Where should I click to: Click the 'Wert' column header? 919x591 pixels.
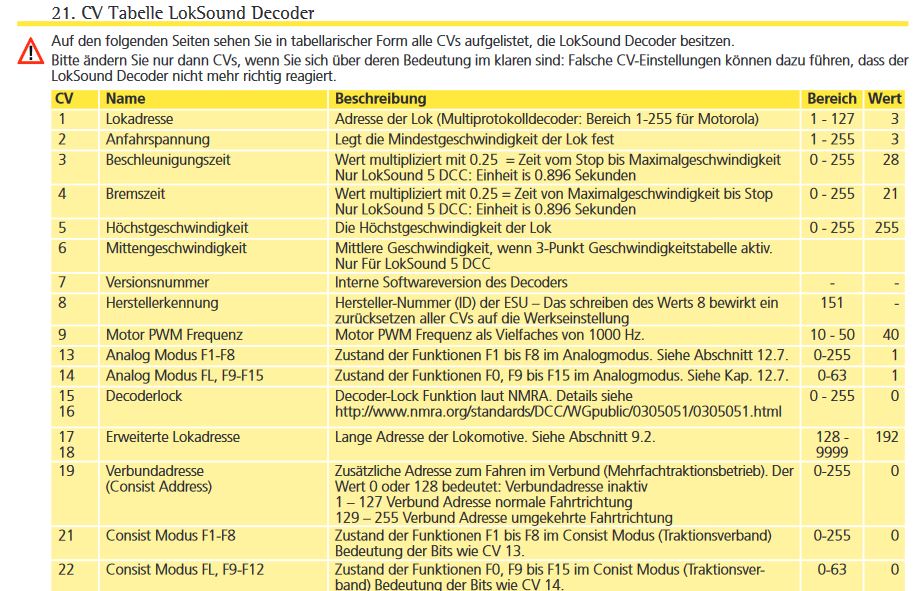[884, 99]
